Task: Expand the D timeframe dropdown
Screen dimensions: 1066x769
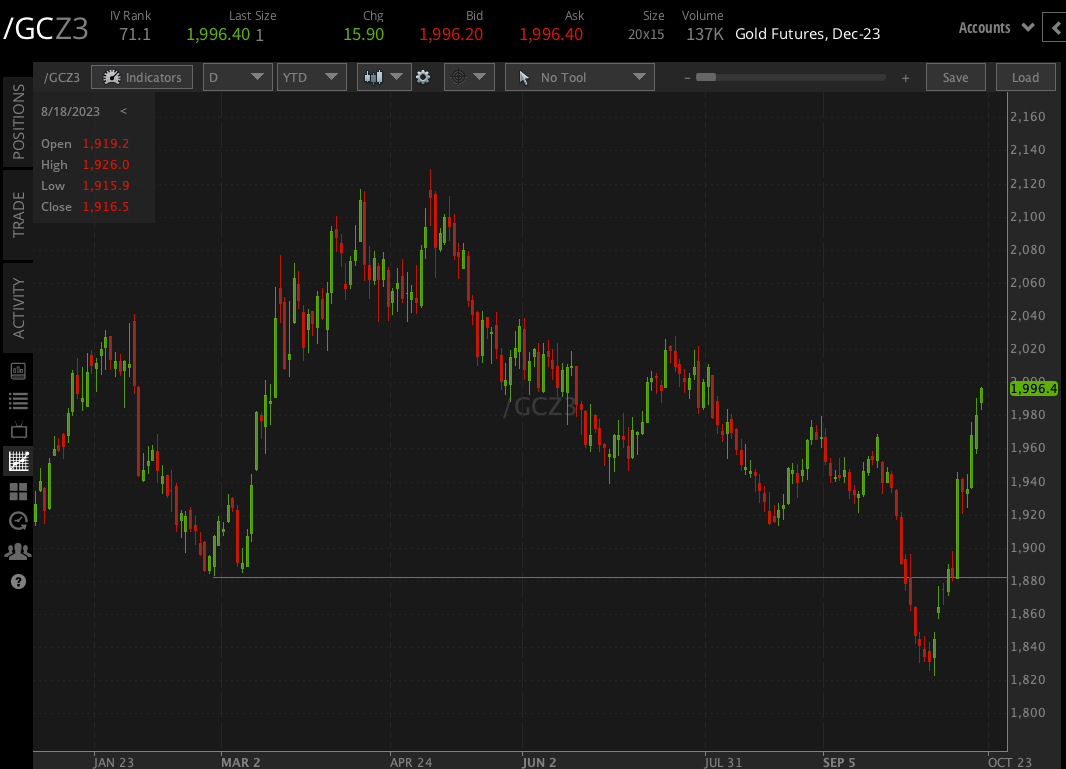Action: tap(237, 78)
